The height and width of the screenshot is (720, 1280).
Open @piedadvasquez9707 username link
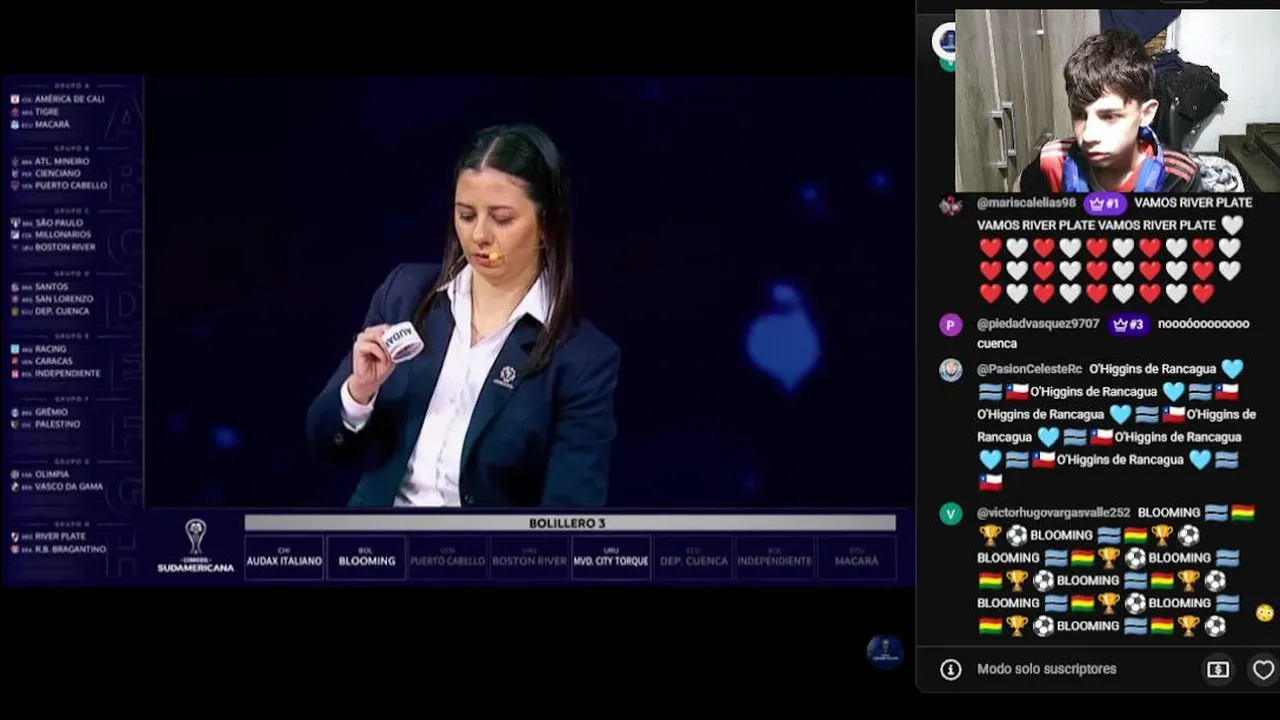tap(1038, 324)
